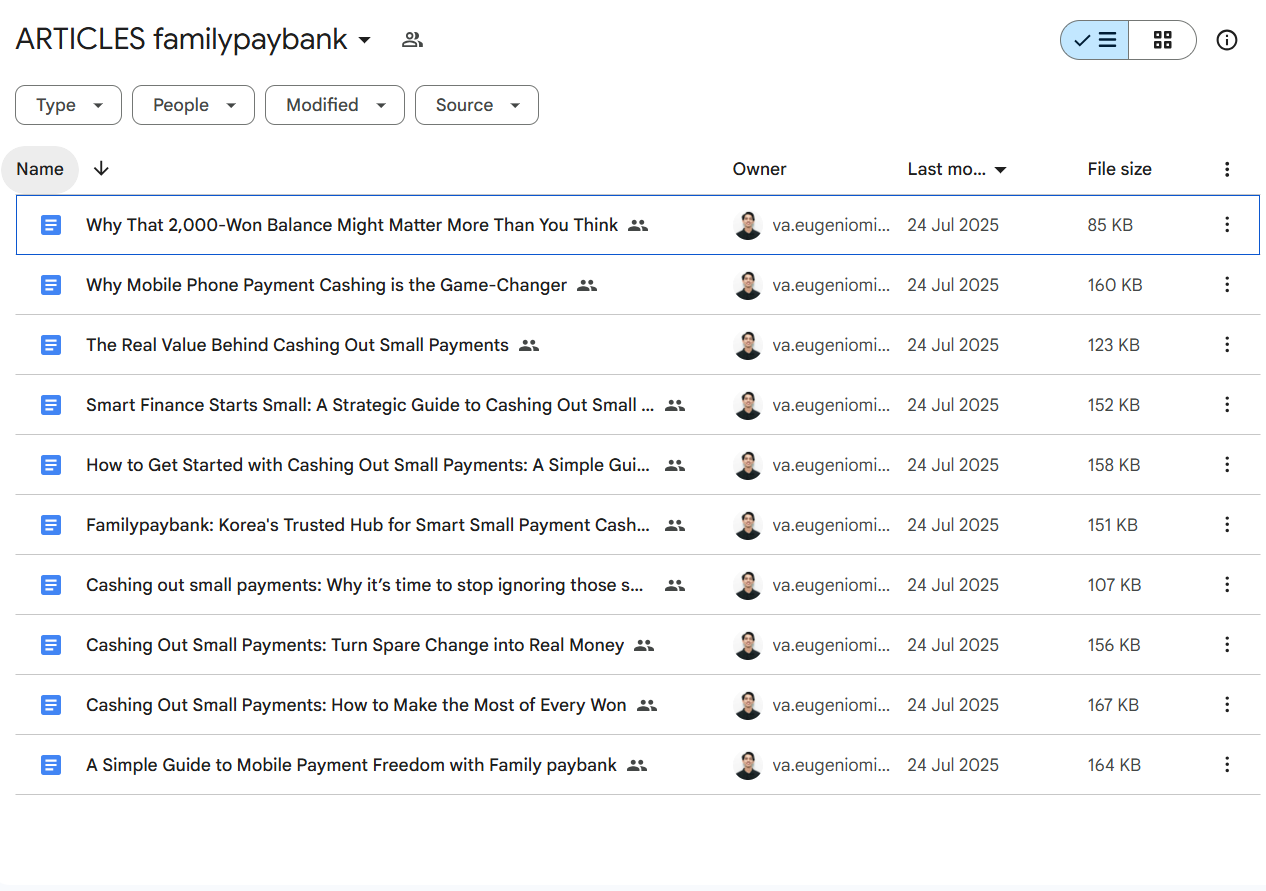Screen dimensions: 1266x891
Task: Click the shared folder people icon beside title
Action: 412,40
